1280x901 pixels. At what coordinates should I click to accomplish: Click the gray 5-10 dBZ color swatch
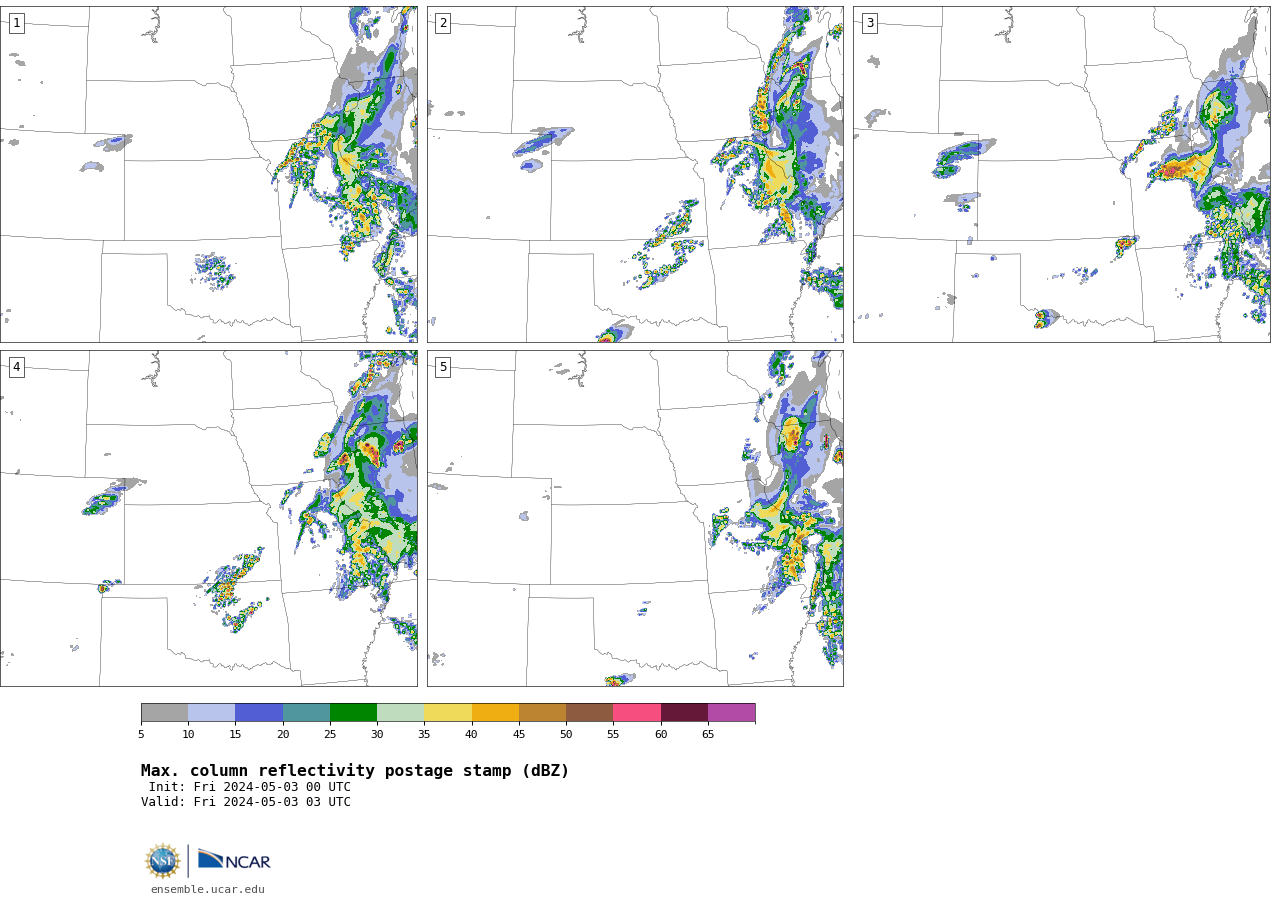tap(165, 712)
